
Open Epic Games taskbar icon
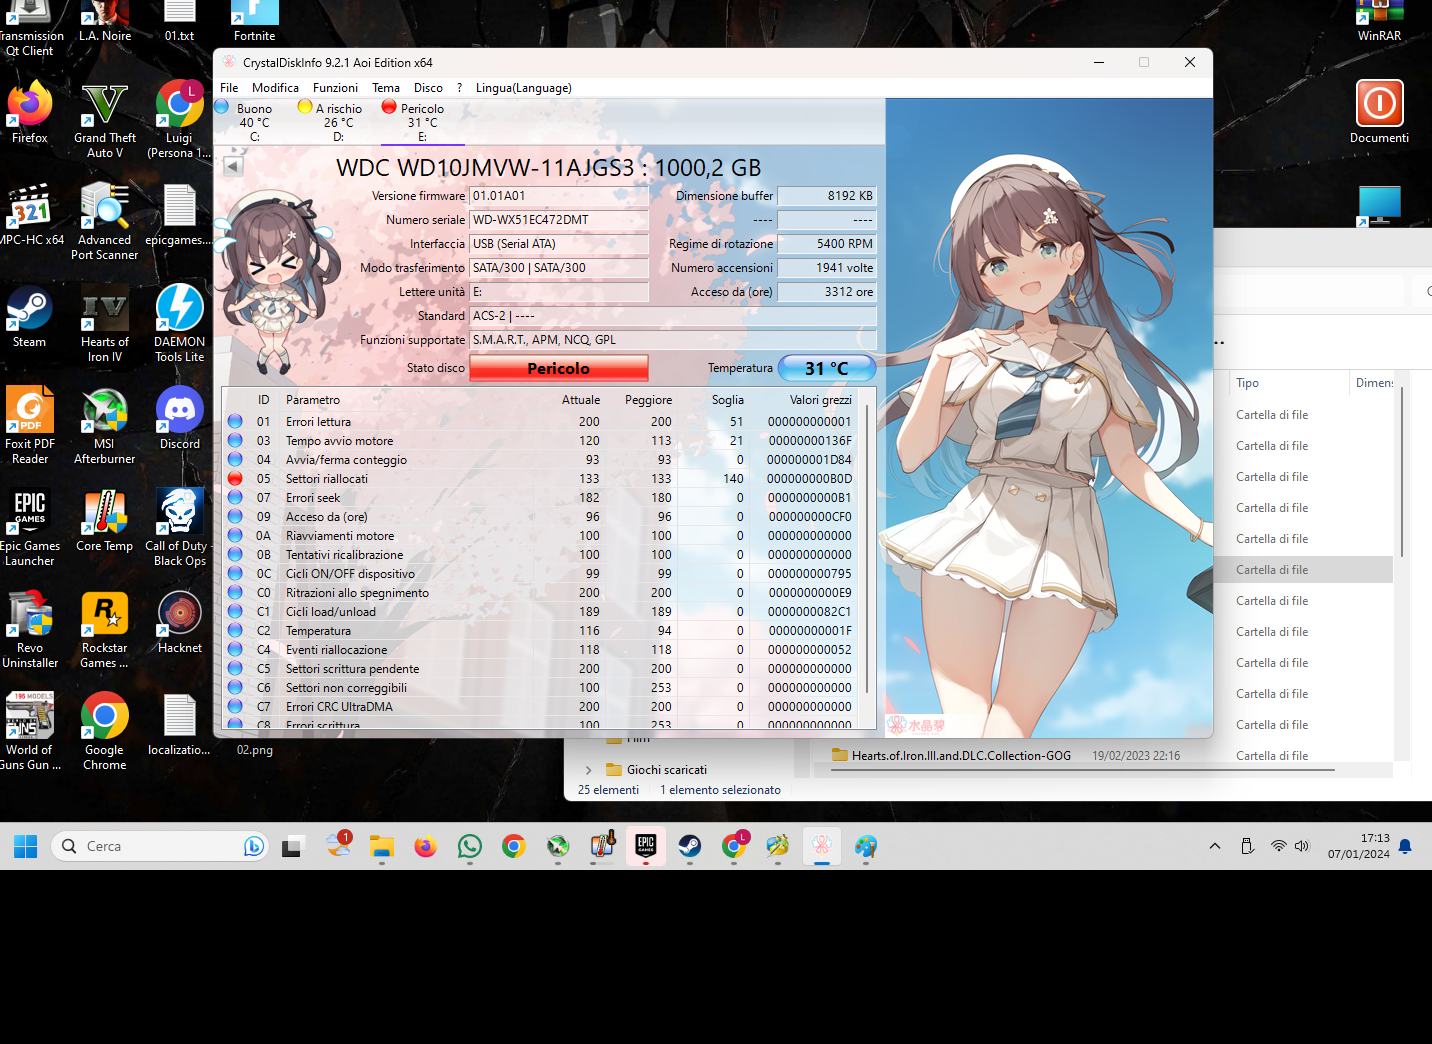click(x=646, y=846)
